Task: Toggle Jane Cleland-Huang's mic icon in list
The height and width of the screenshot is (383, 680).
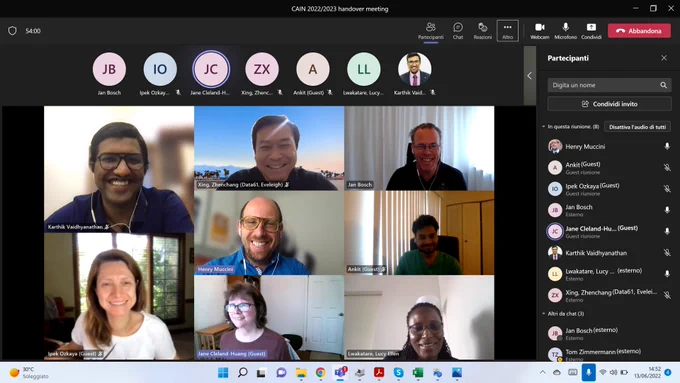Action: (667, 231)
